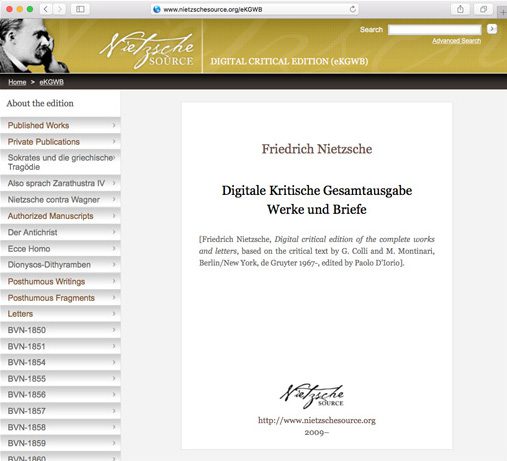Image resolution: width=507 pixels, height=461 pixels.
Task: Open the eKGWB breadcrumb link
Action: point(52,82)
